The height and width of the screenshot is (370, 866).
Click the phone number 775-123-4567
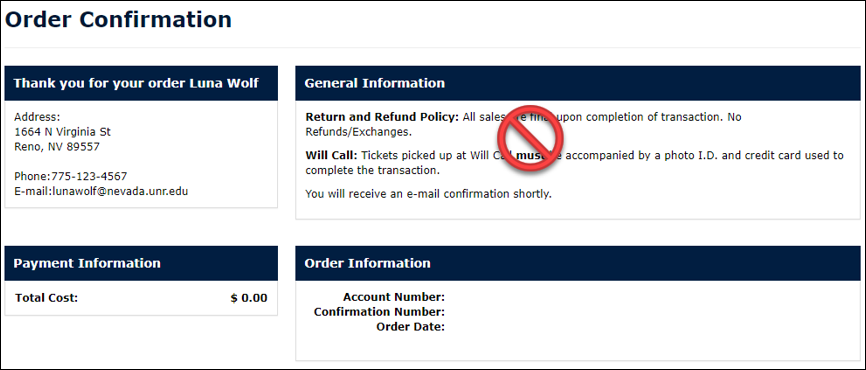click(x=89, y=177)
